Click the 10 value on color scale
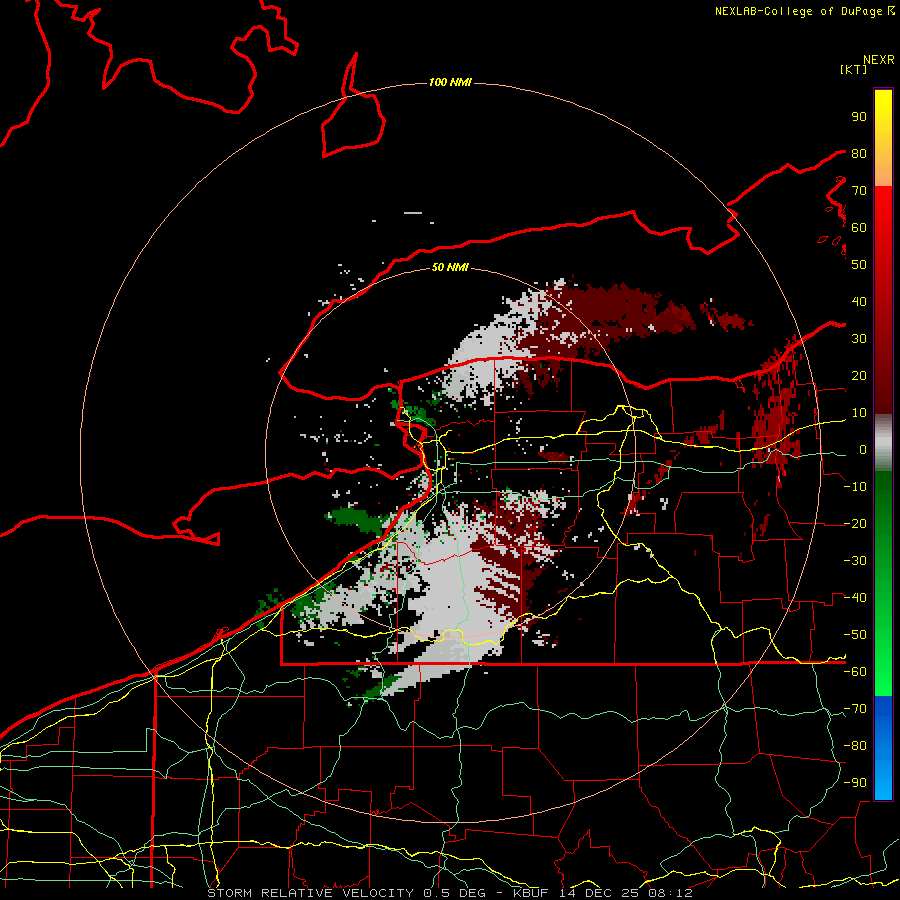Screen dimensions: 900x900 pos(859,413)
